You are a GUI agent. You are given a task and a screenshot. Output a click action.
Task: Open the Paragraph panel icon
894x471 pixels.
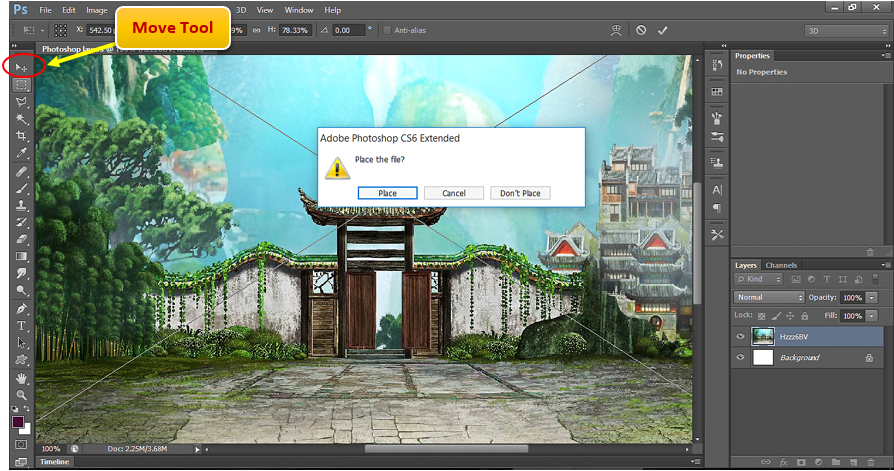(717, 208)
